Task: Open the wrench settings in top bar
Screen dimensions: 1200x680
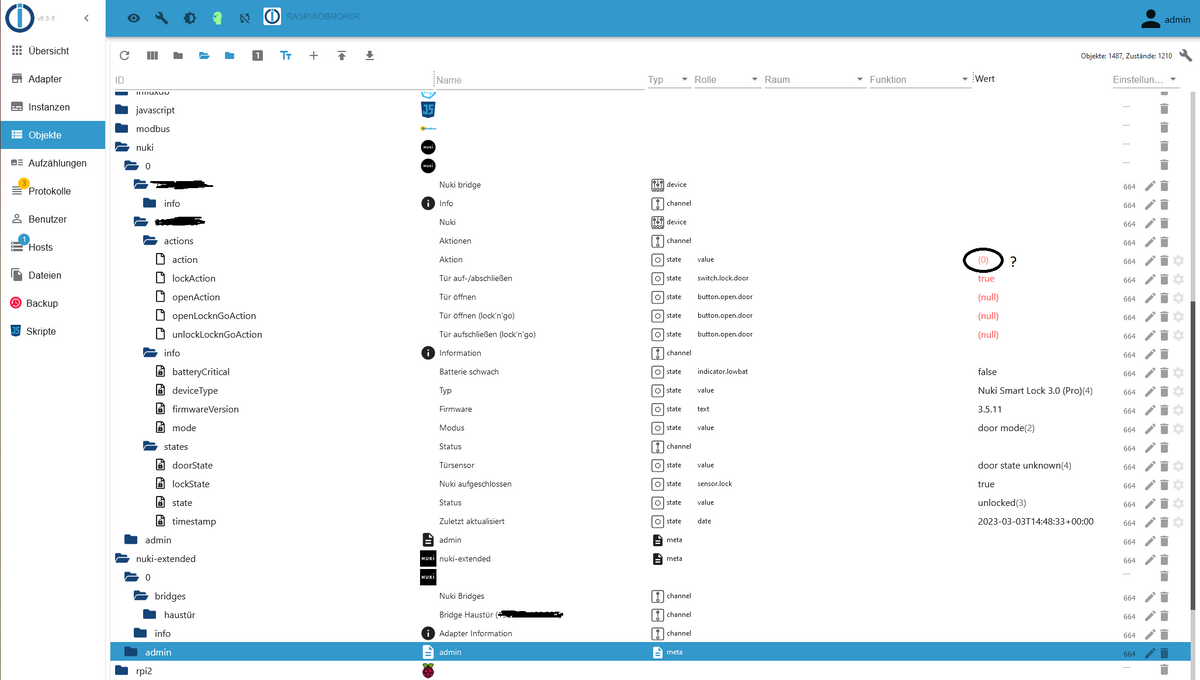Action: (162, 18)
